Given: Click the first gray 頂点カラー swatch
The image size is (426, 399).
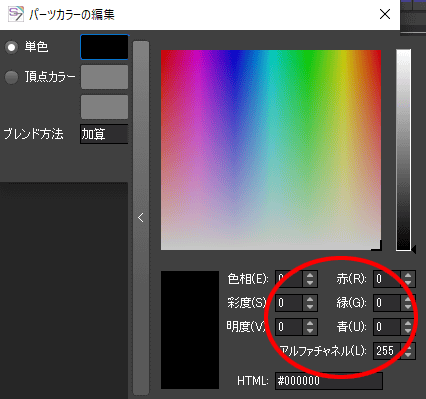Looking at the screenshot, I should [x=104, y=77].
